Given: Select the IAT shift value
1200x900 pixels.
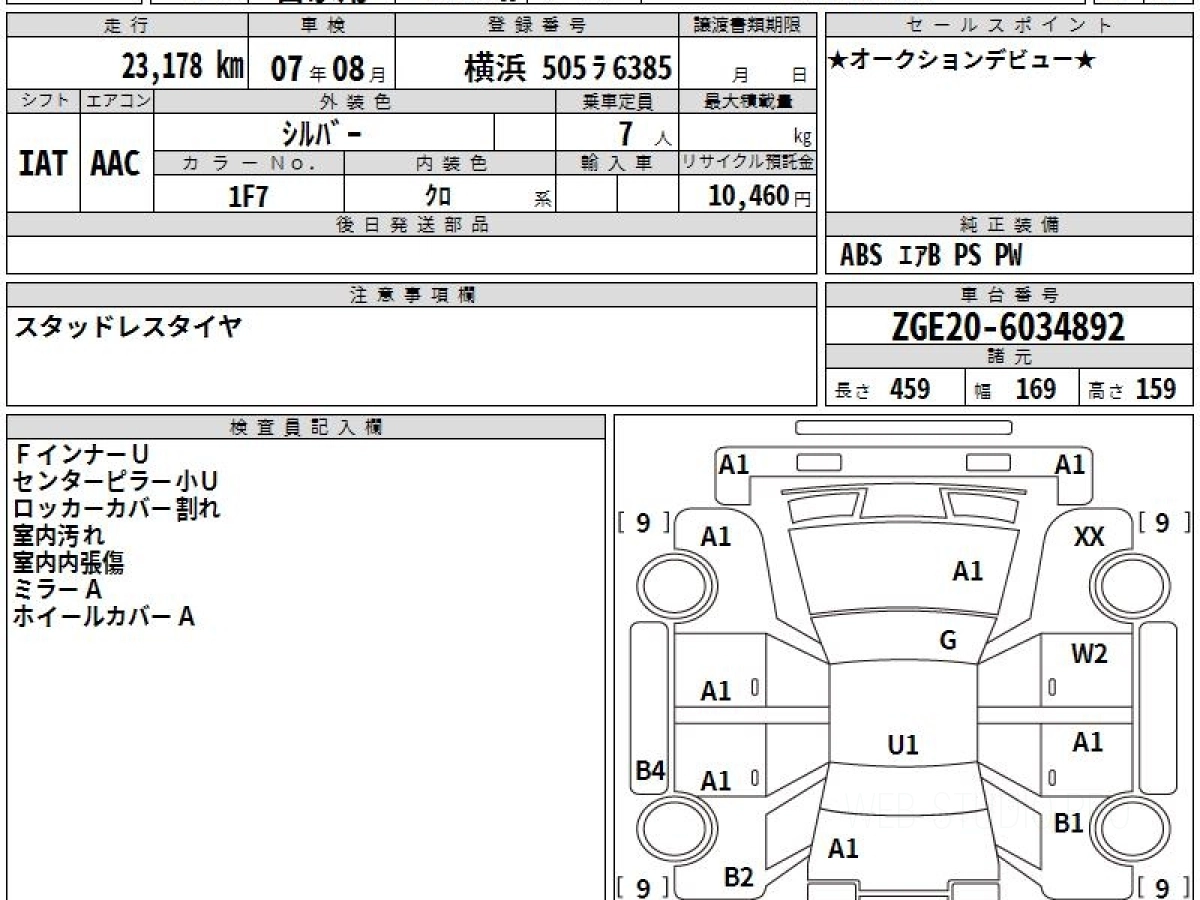Looking at the screenshot, I should pos(43,163).
